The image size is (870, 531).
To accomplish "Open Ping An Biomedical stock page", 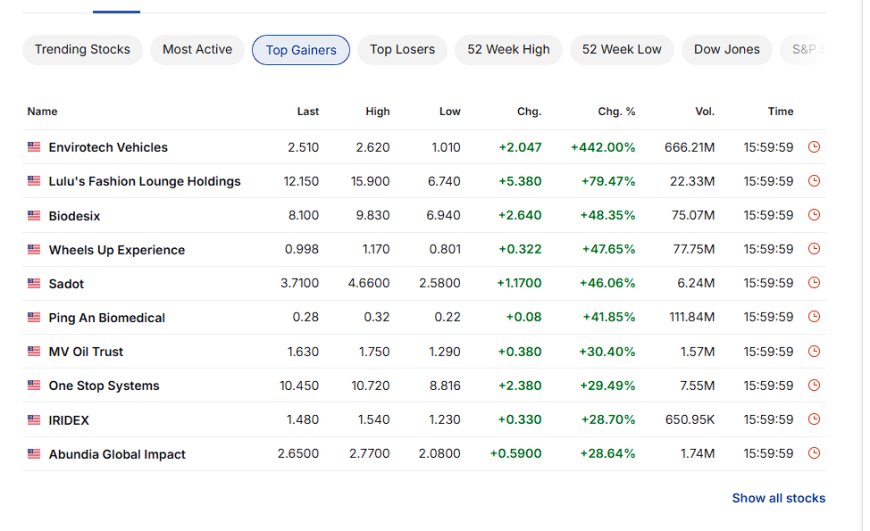I will point(107,318).
